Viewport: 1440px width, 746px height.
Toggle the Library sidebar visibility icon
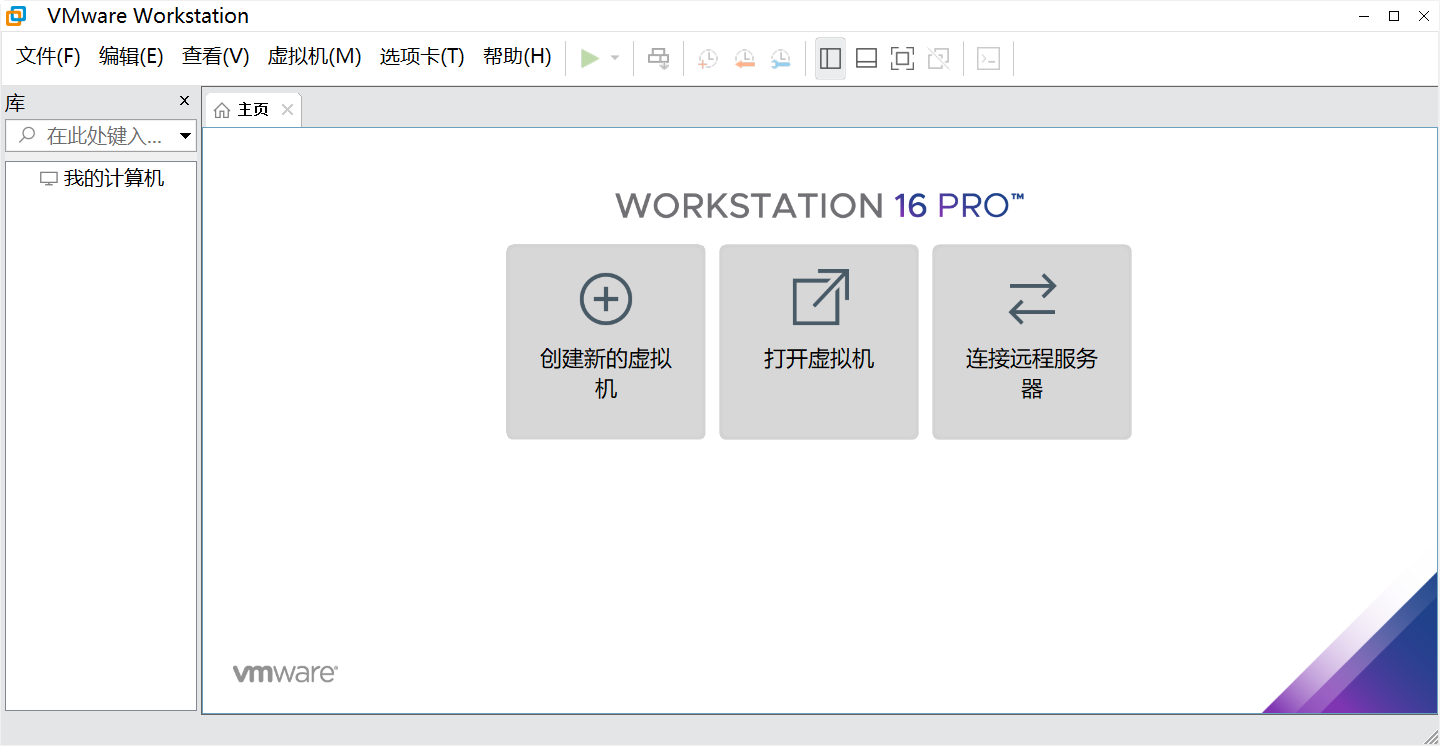pos(829,57)
